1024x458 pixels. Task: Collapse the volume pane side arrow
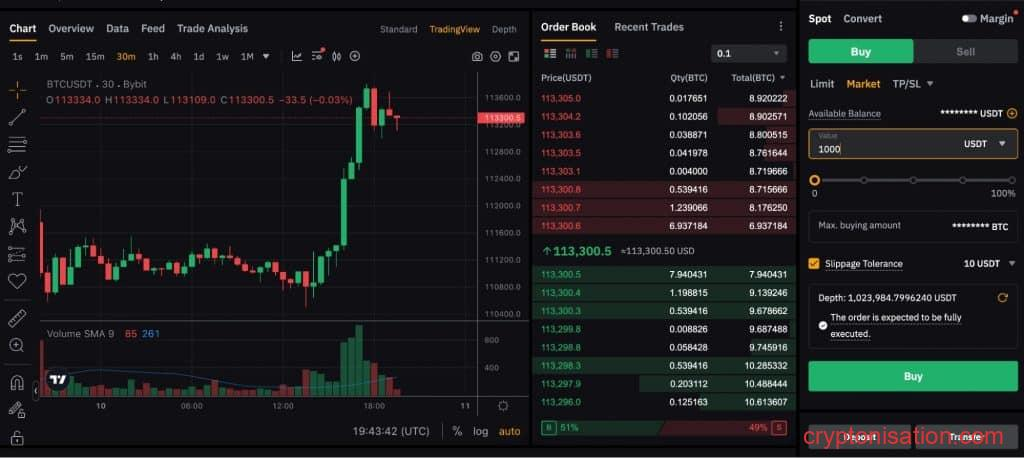(x=37, y=391)
